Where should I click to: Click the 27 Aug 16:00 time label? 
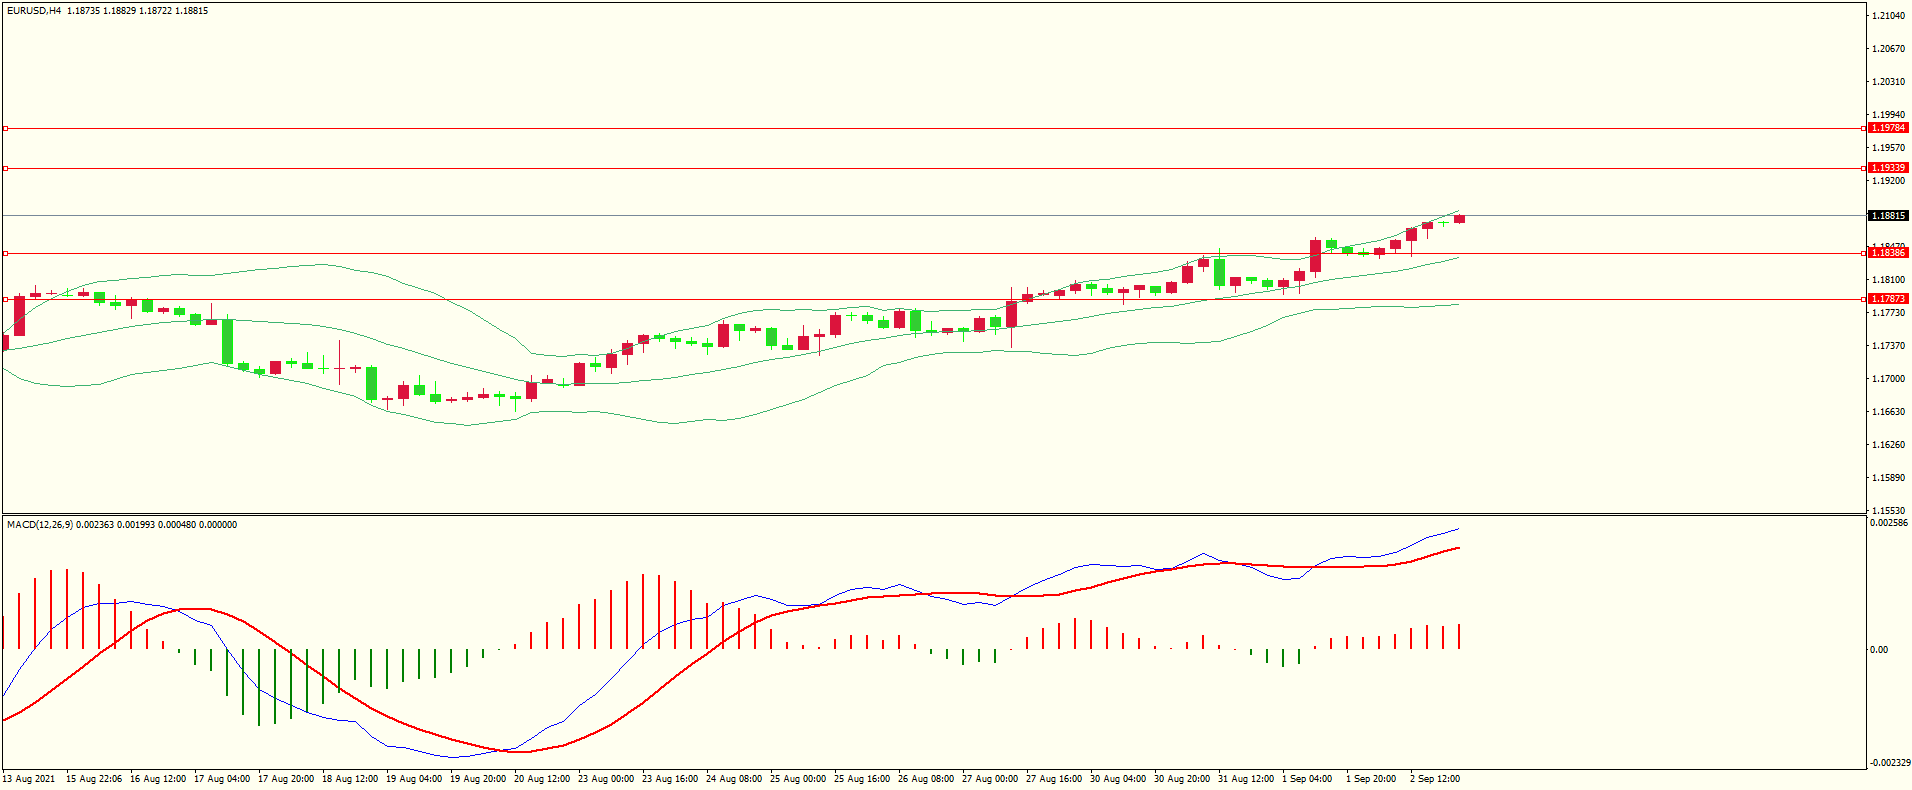click(x=1054, y=779)
